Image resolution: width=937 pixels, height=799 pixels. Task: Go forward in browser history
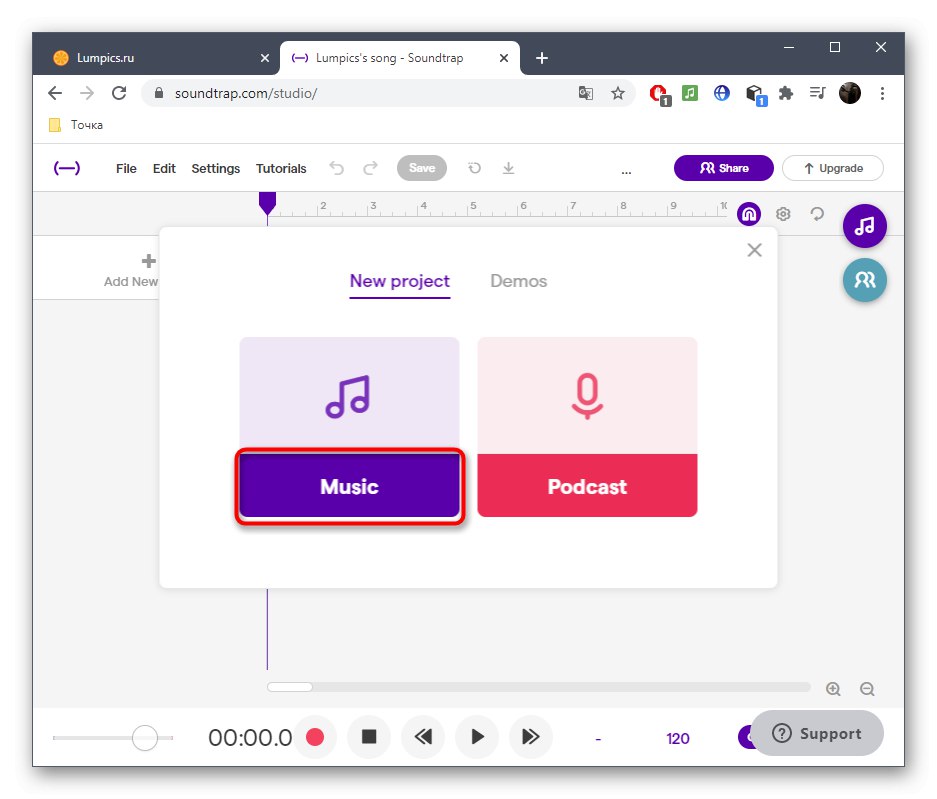[87, 93]
